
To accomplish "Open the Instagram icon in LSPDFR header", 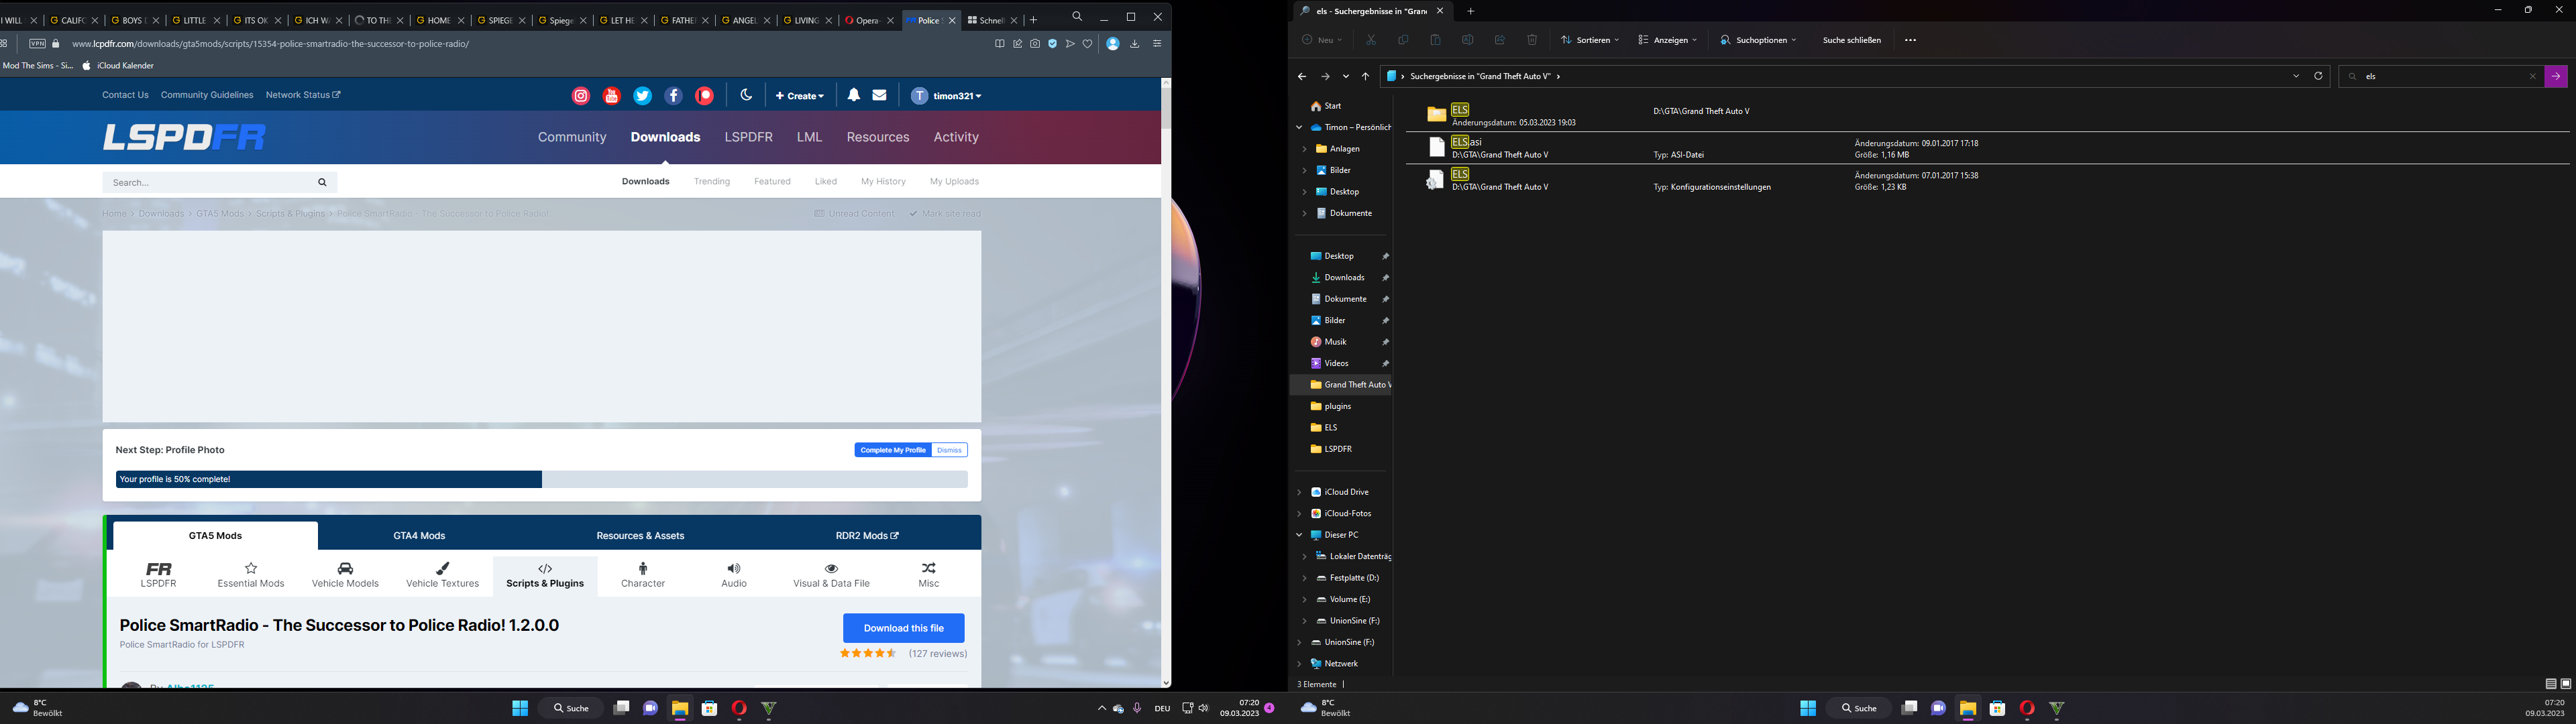I will click(580, 96).
